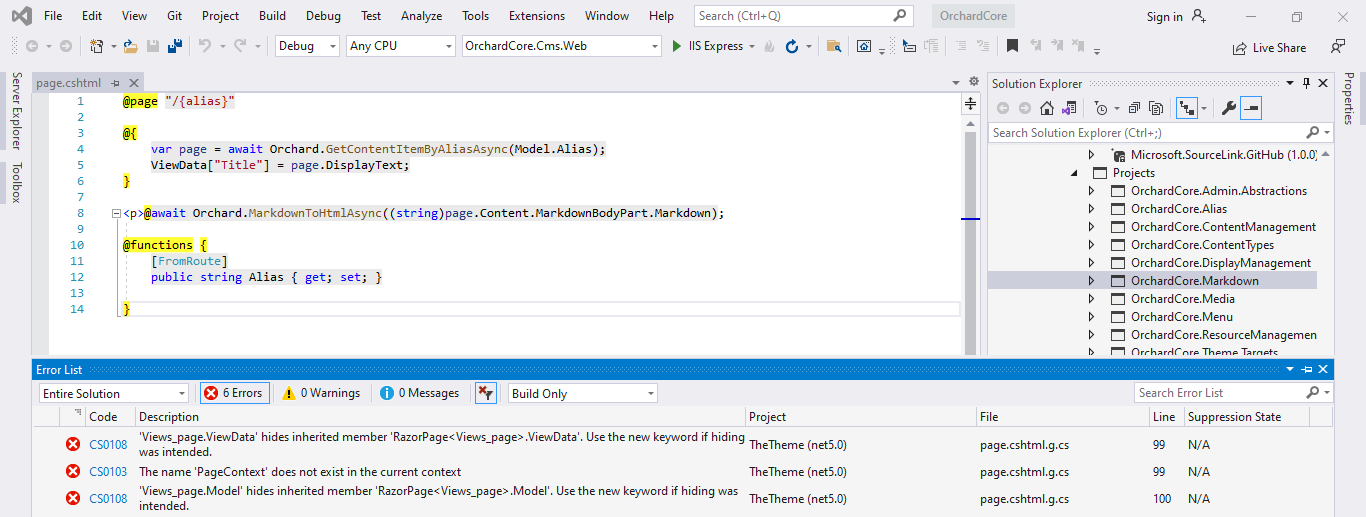Open Properties wrench icon in Solution Explorer
This screenshot has height=517, width=1366.
click(1229, 108)
